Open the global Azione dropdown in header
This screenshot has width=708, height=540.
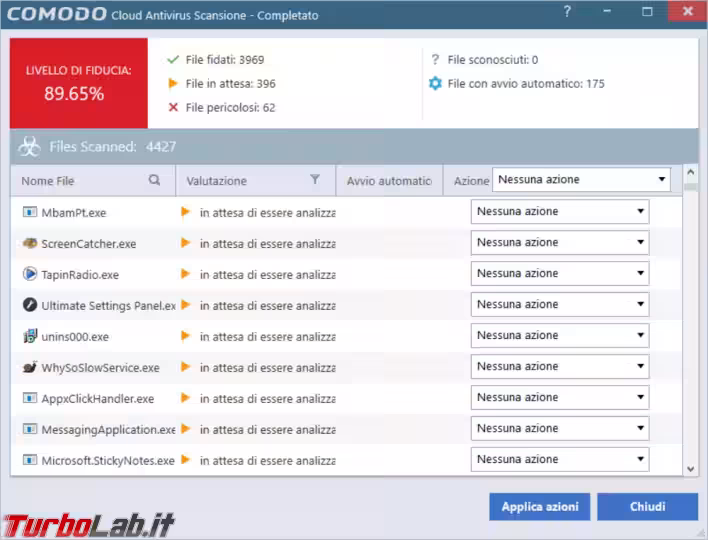tap(581, 179)
